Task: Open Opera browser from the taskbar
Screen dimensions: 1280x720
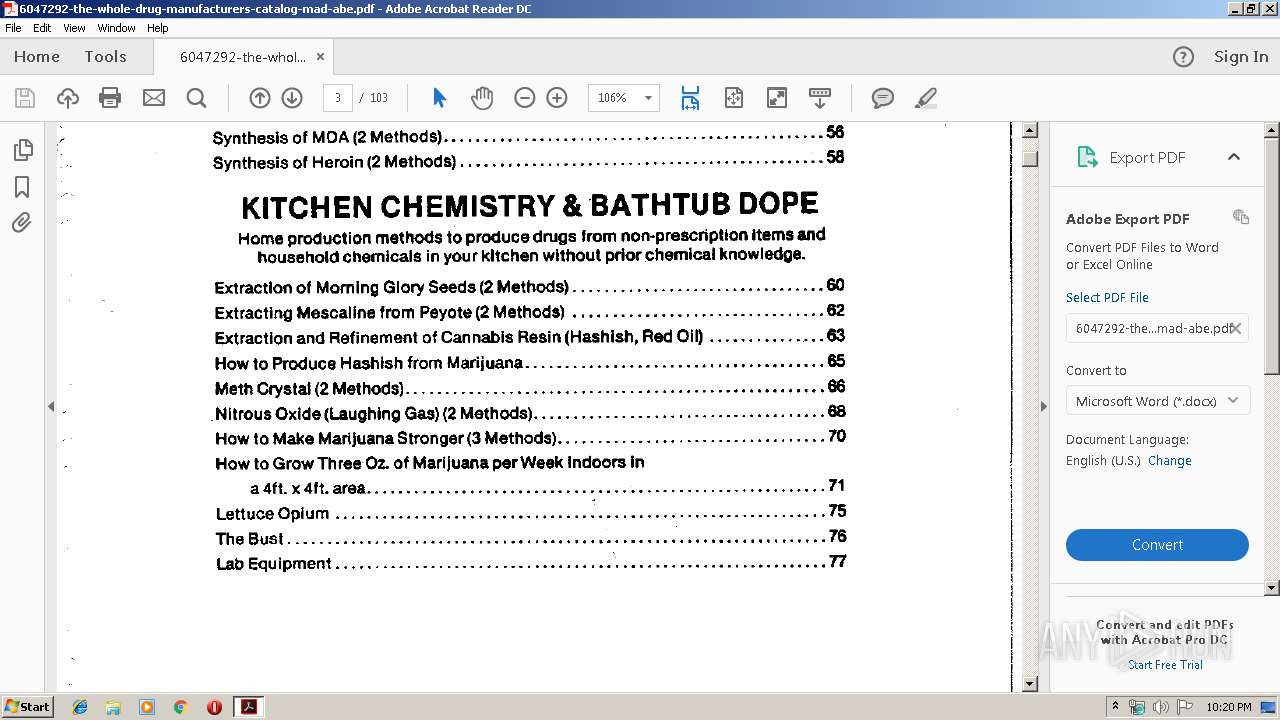Action: click(x=214, y=707)
